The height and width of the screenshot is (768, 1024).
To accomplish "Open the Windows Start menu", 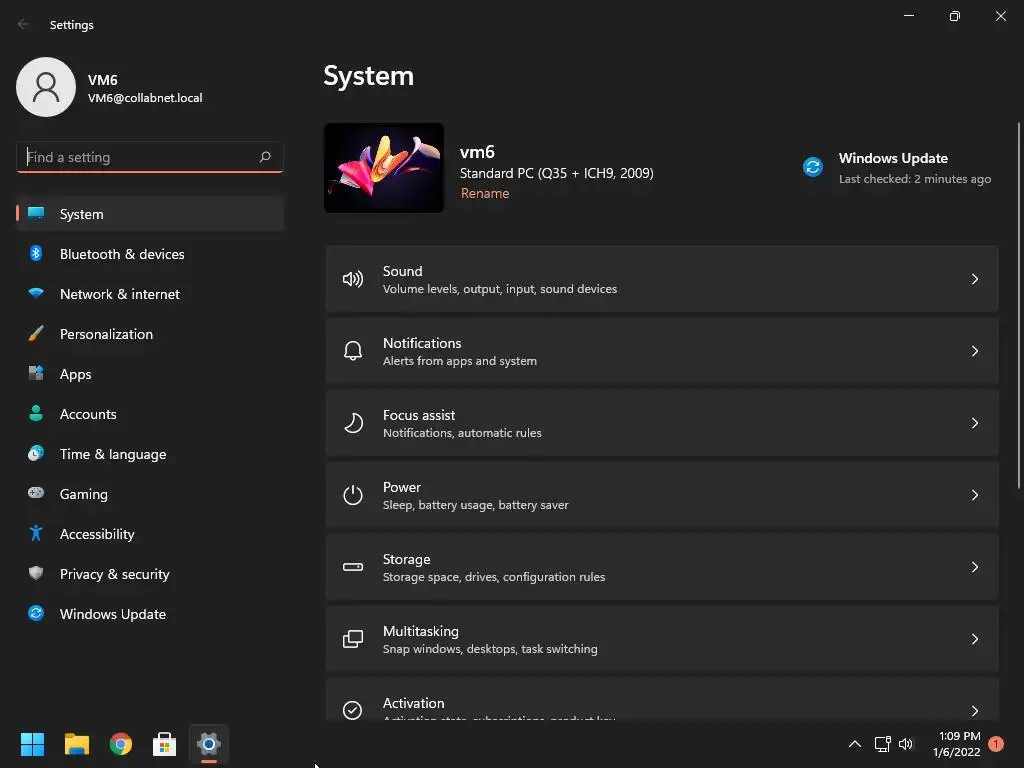I will [x=32, y=744].
